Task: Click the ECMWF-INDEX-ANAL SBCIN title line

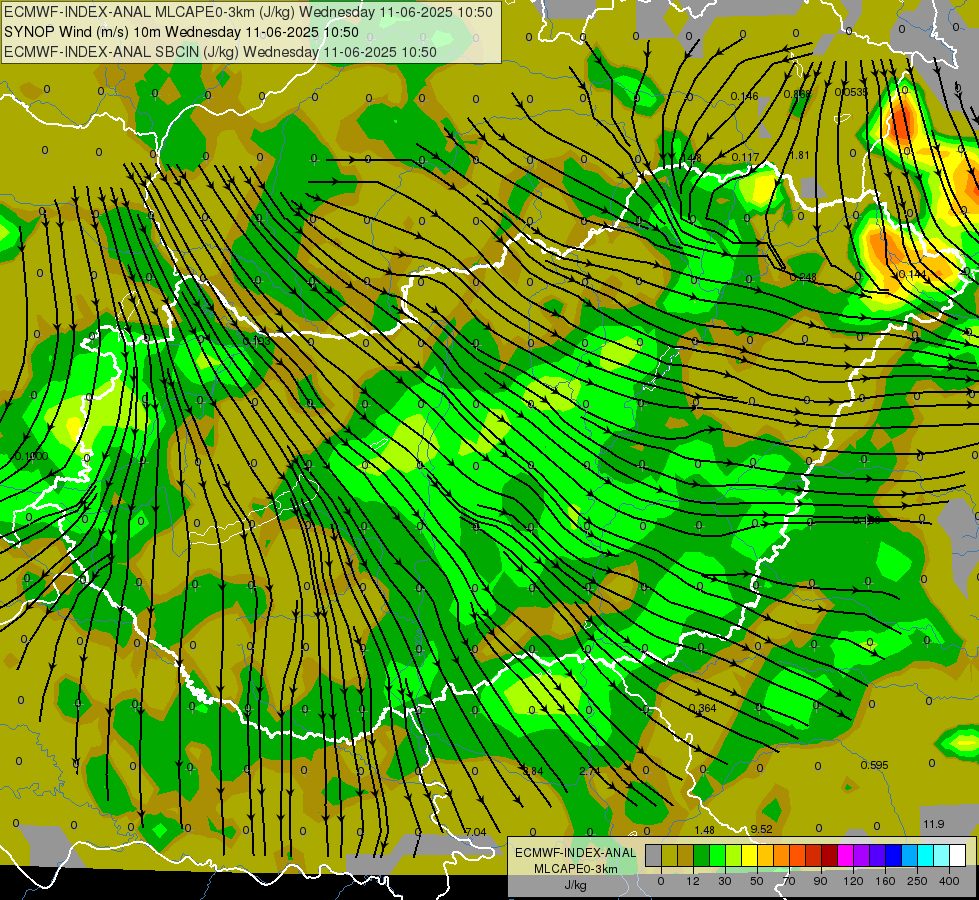Action: pyautogui.click(x=220, y=52)
